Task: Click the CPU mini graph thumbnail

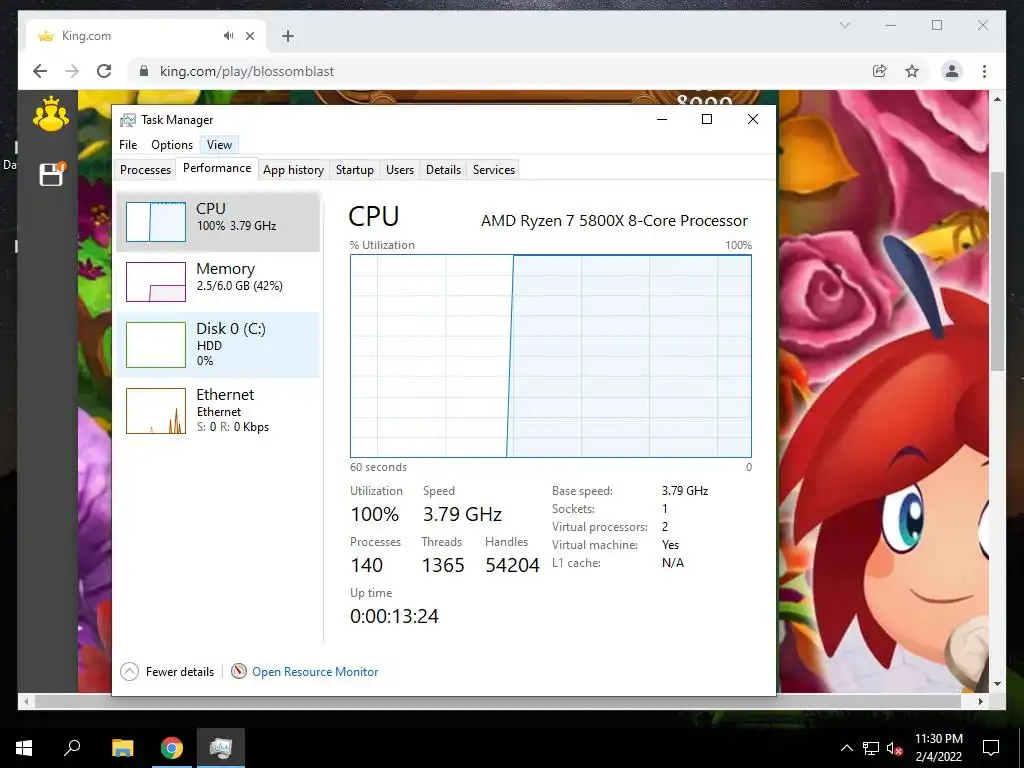Action: (156, 222)
